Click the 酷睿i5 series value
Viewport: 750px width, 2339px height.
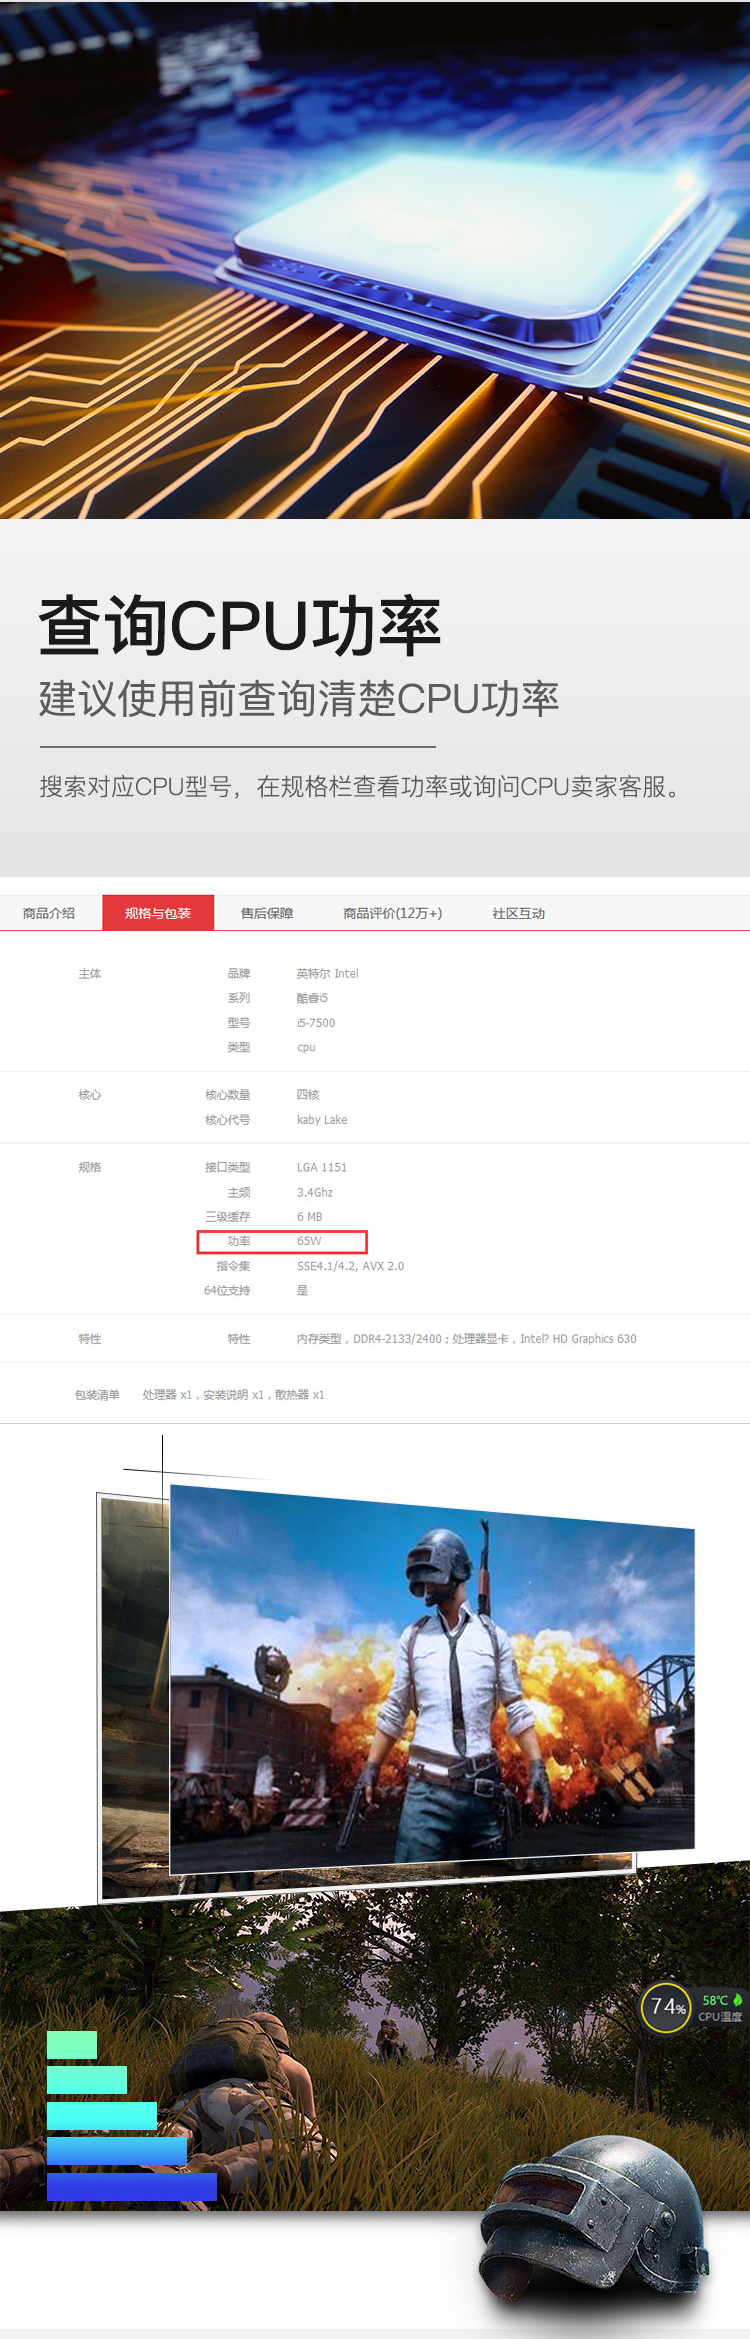(312, 998)
